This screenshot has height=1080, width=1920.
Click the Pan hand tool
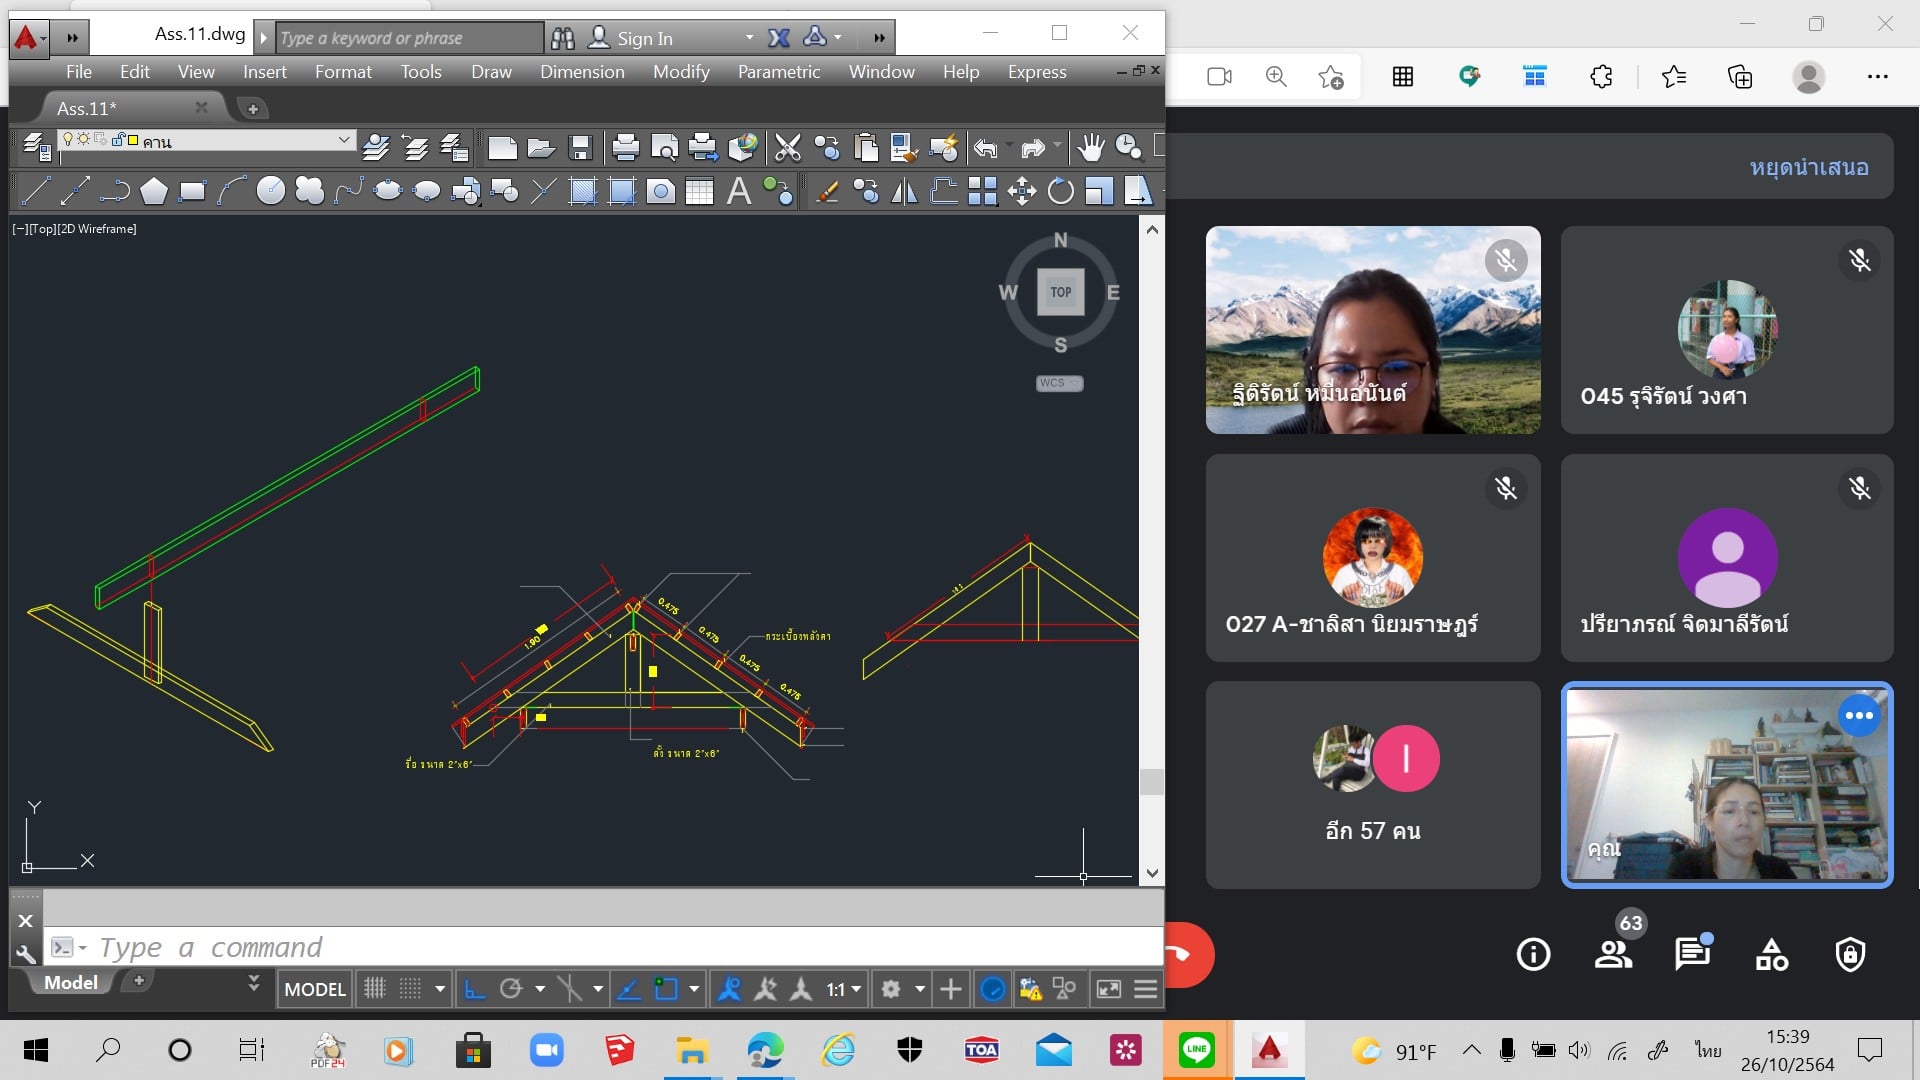click(1090, 148)
